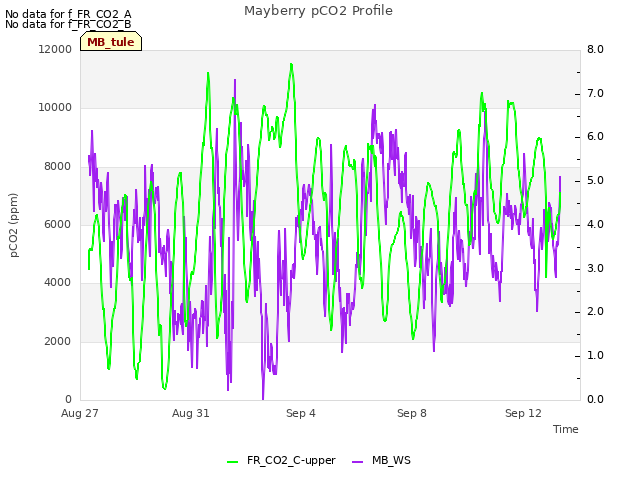The image size is (640, 480).
Task: Click the Time x-axis label
Action: point(566,429)
